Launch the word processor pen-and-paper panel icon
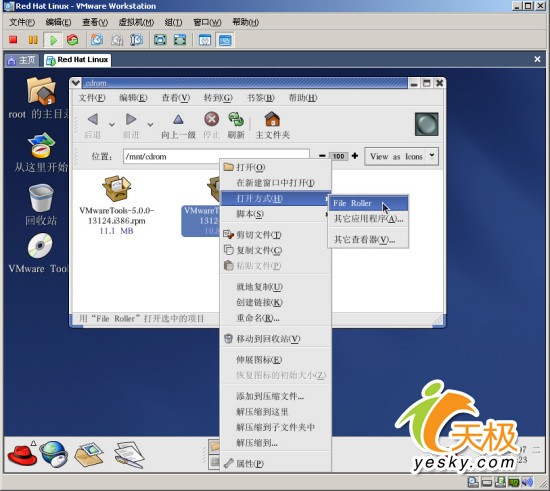Viewport: 550px width, 491px height. (x=129, y=455)
